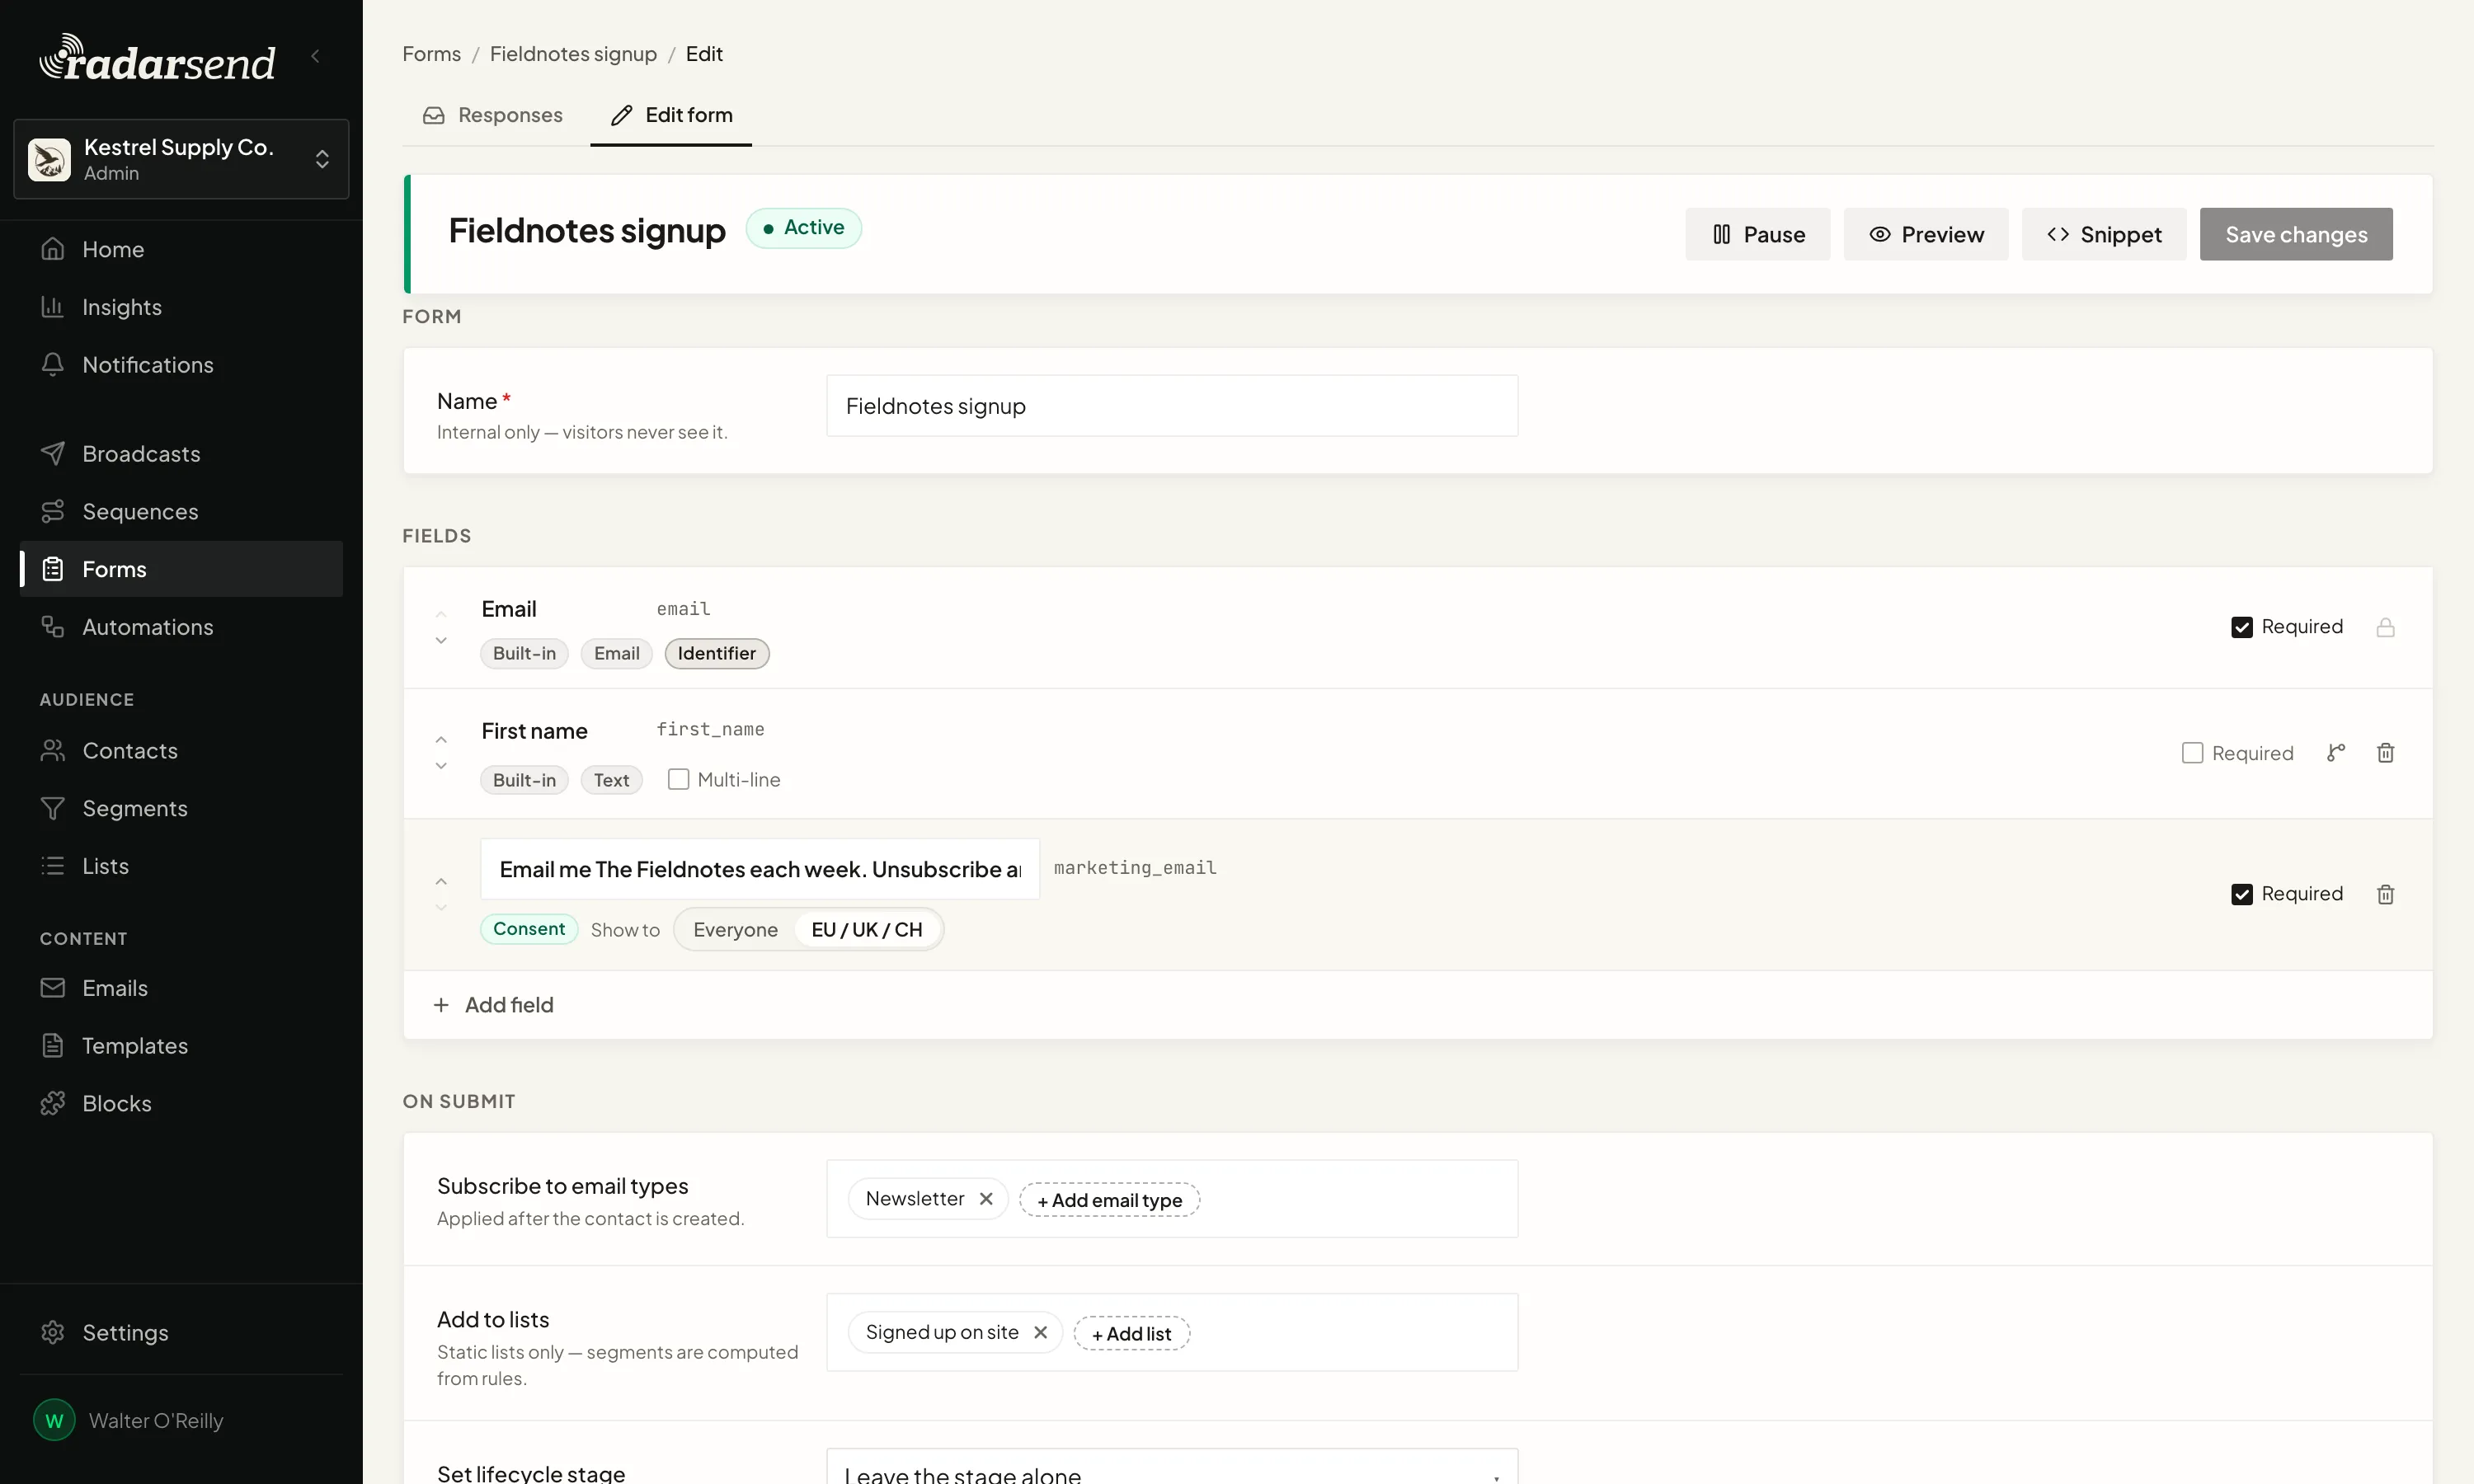Open Settings in the sidebar

click(x=181, y=1333)
